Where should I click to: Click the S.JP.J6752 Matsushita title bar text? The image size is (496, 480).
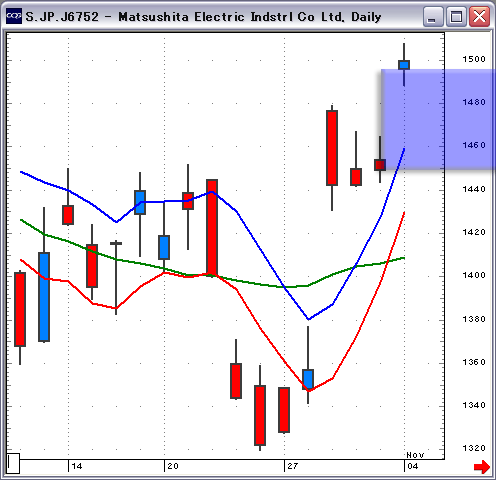point(203,17)
